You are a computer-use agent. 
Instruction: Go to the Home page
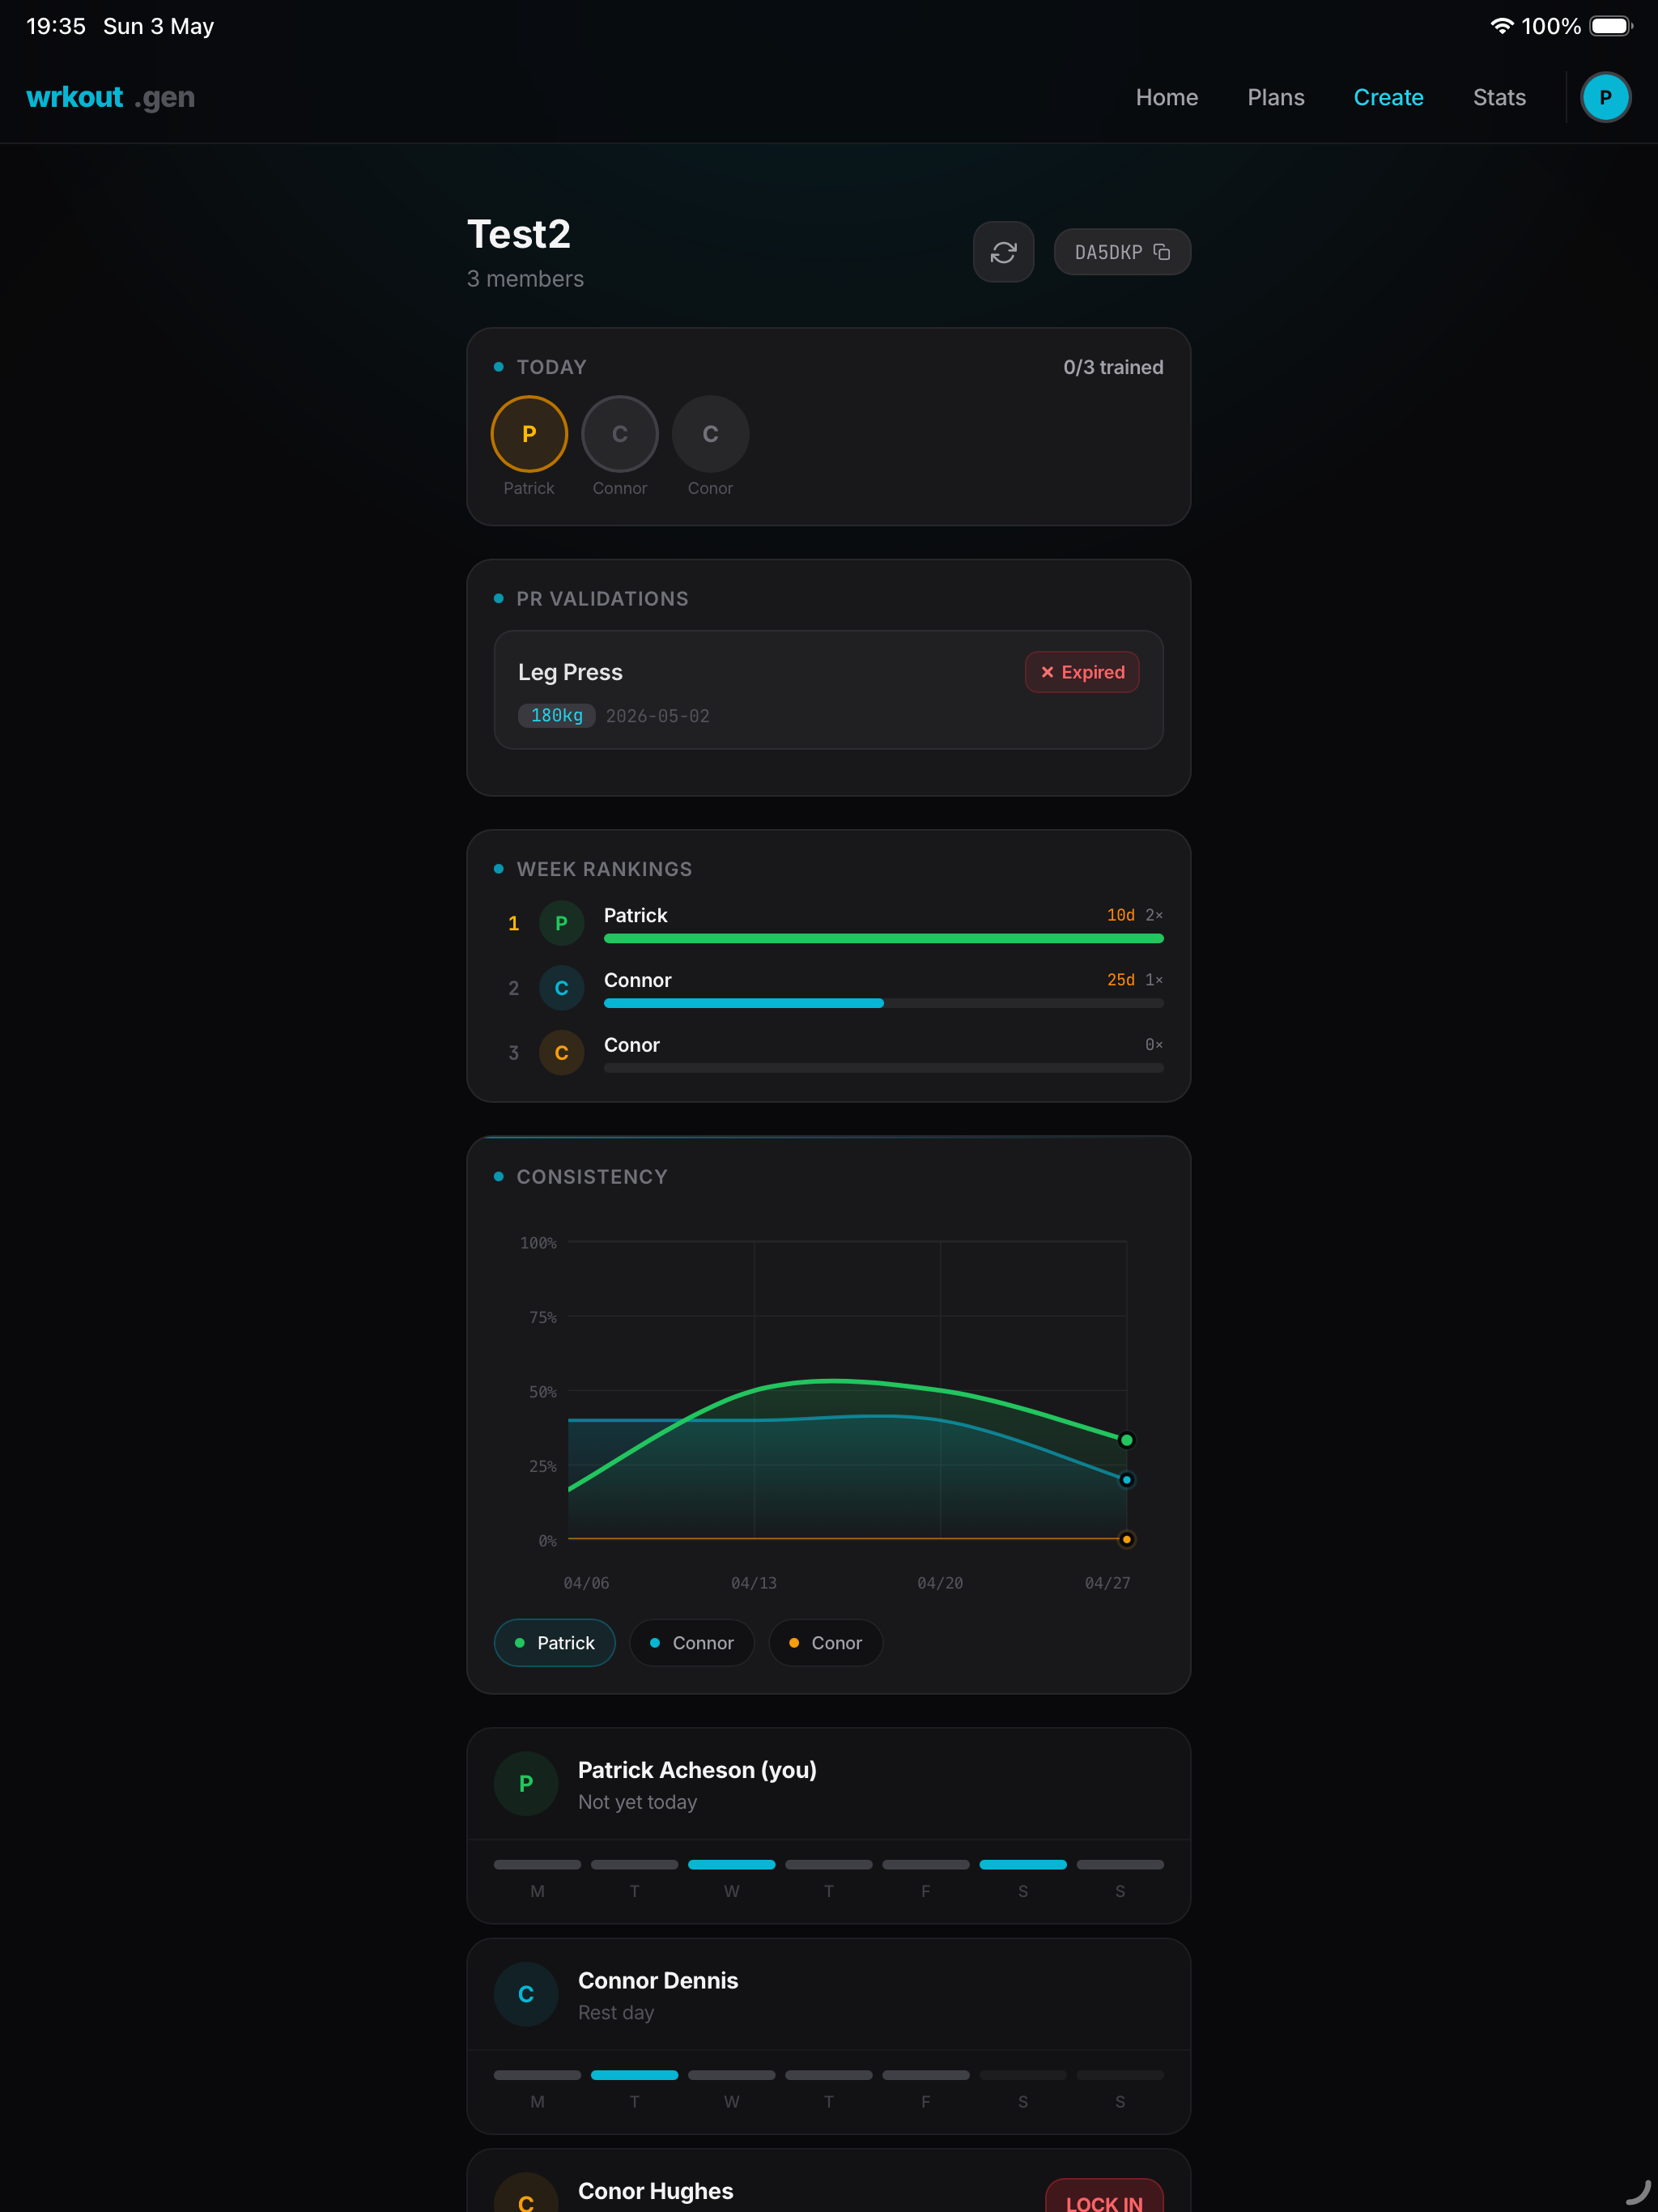point(1167,97)
